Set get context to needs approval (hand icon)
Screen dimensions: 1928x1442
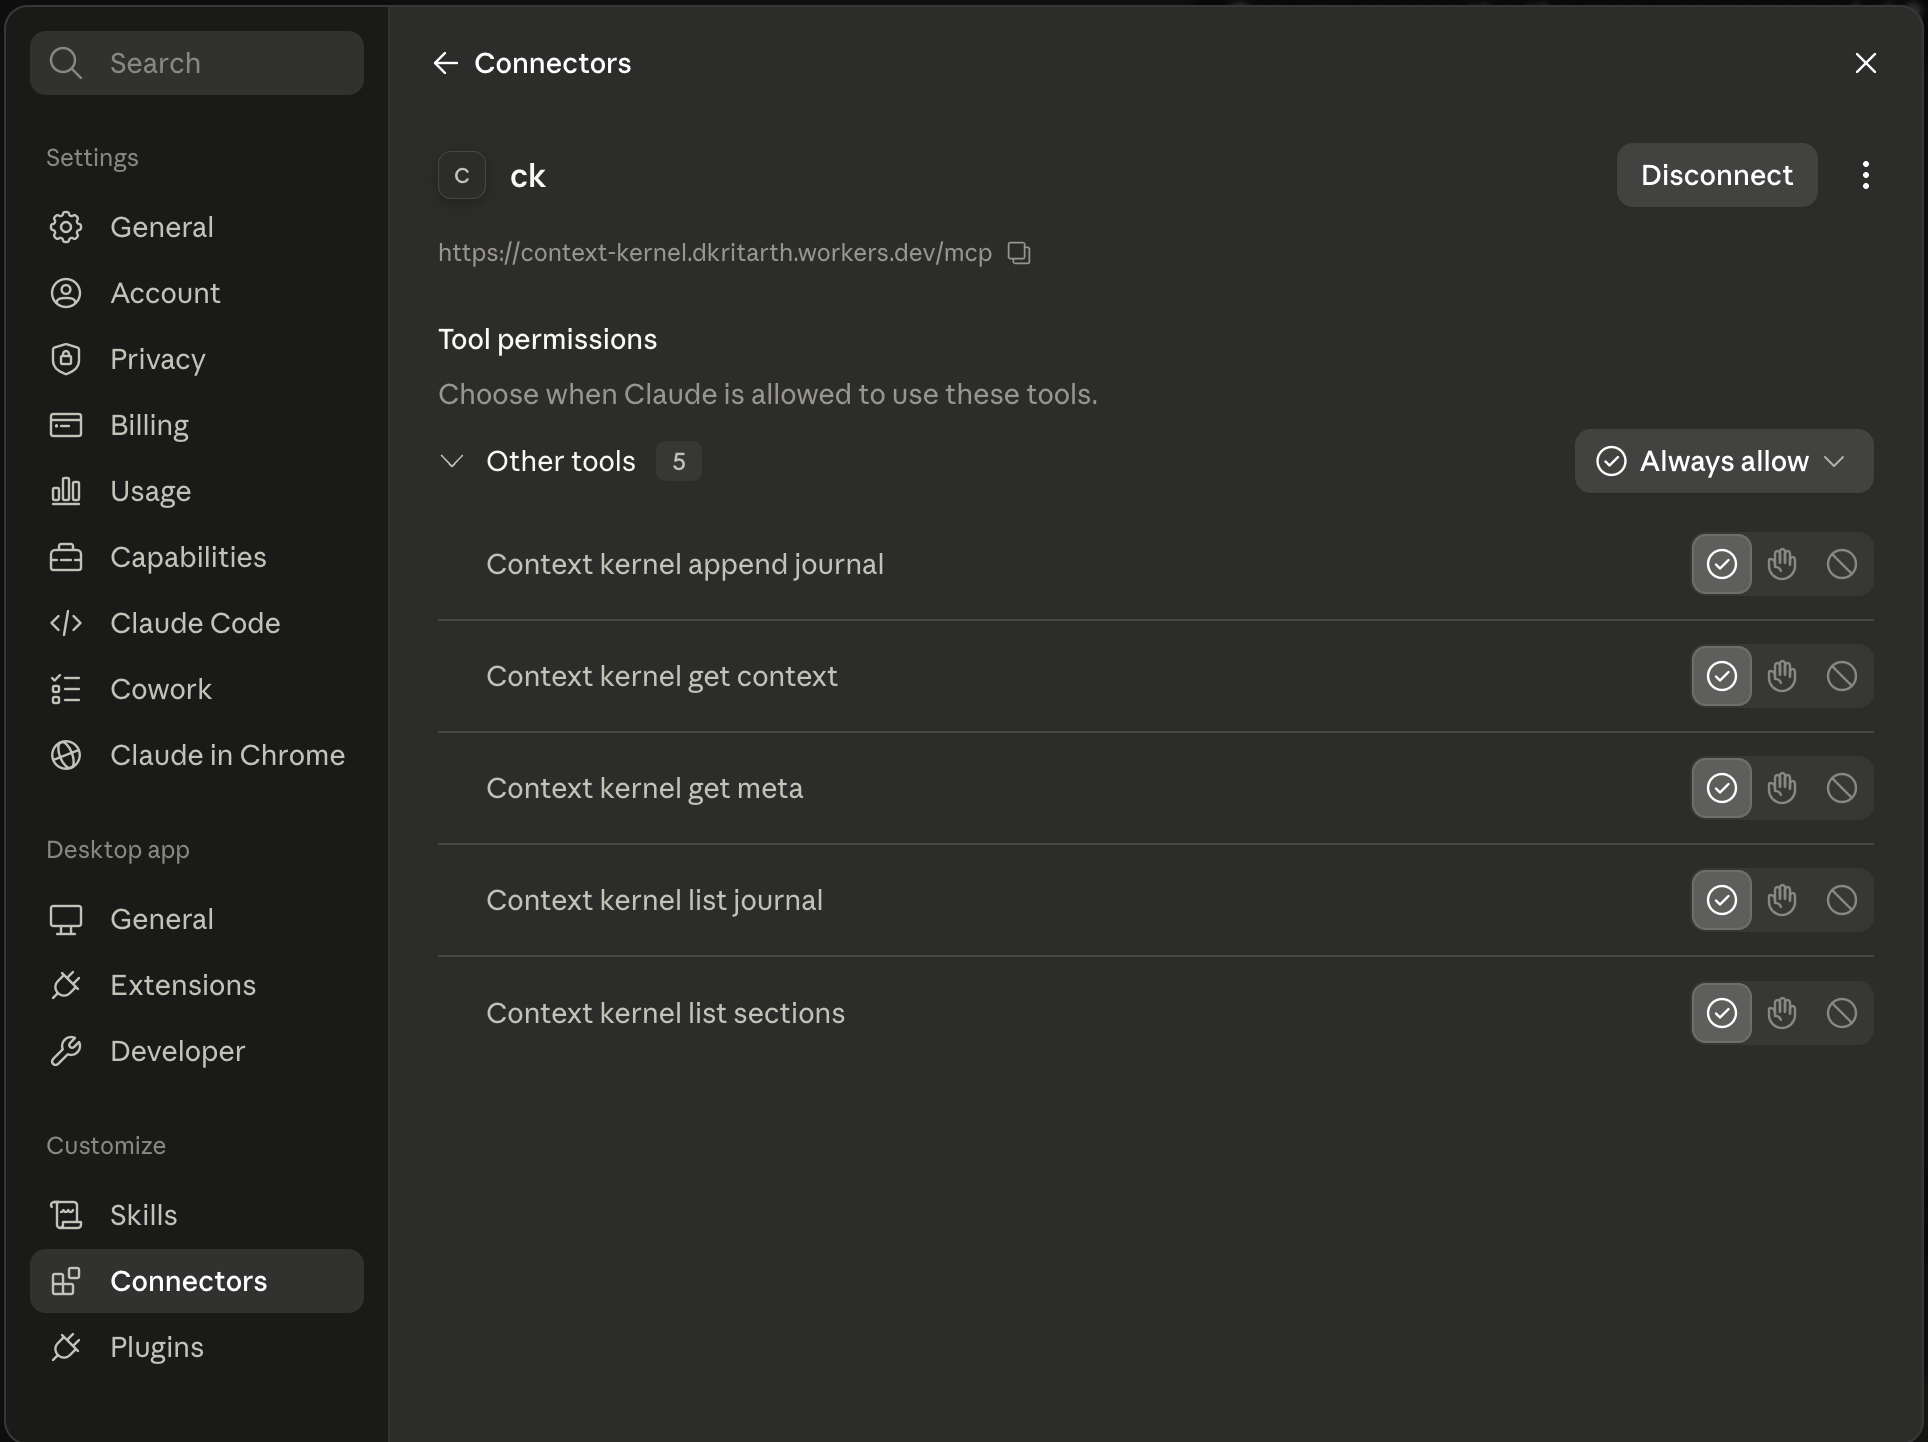point(1781,676)
